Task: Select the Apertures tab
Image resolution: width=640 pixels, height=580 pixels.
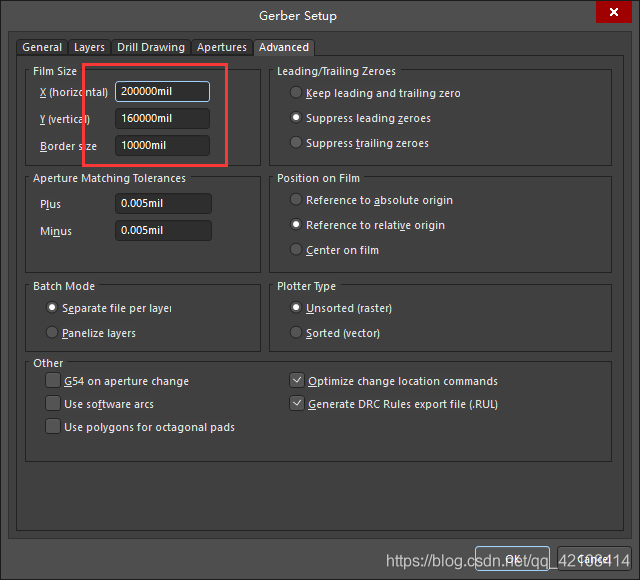Action: [222, 47]
